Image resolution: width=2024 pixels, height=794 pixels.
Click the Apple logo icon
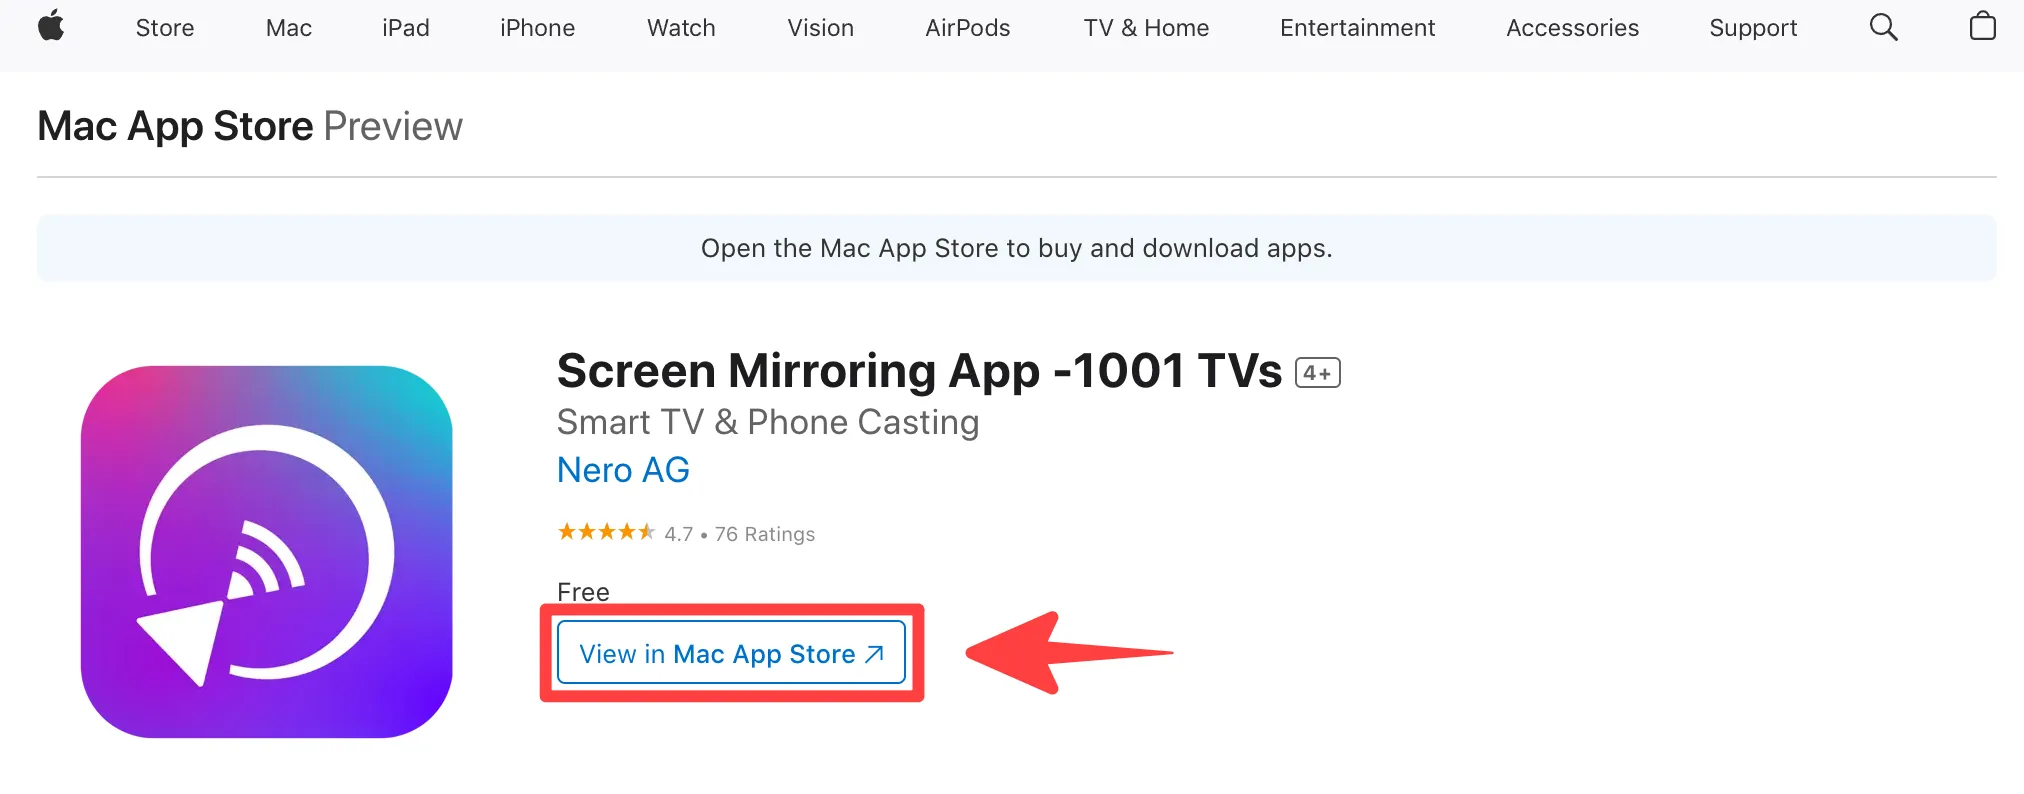coord(51,26)
